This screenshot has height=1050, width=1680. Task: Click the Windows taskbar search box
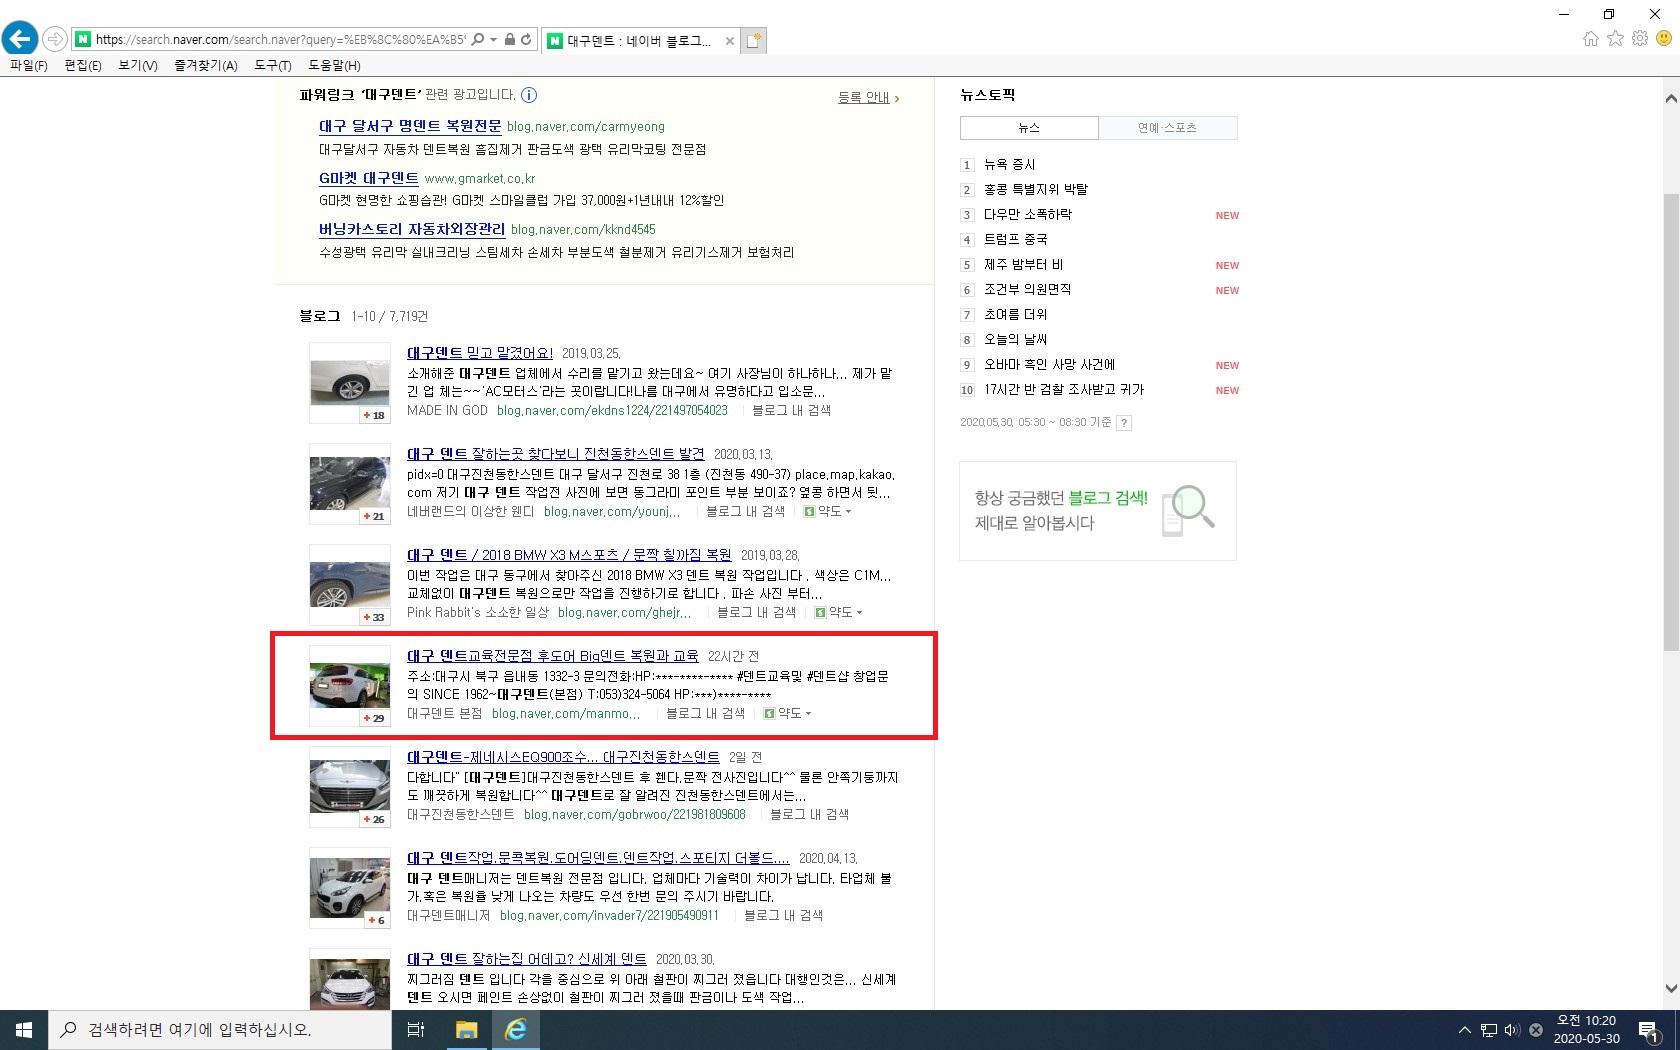pyautogui.click(x=220, y=1030)
